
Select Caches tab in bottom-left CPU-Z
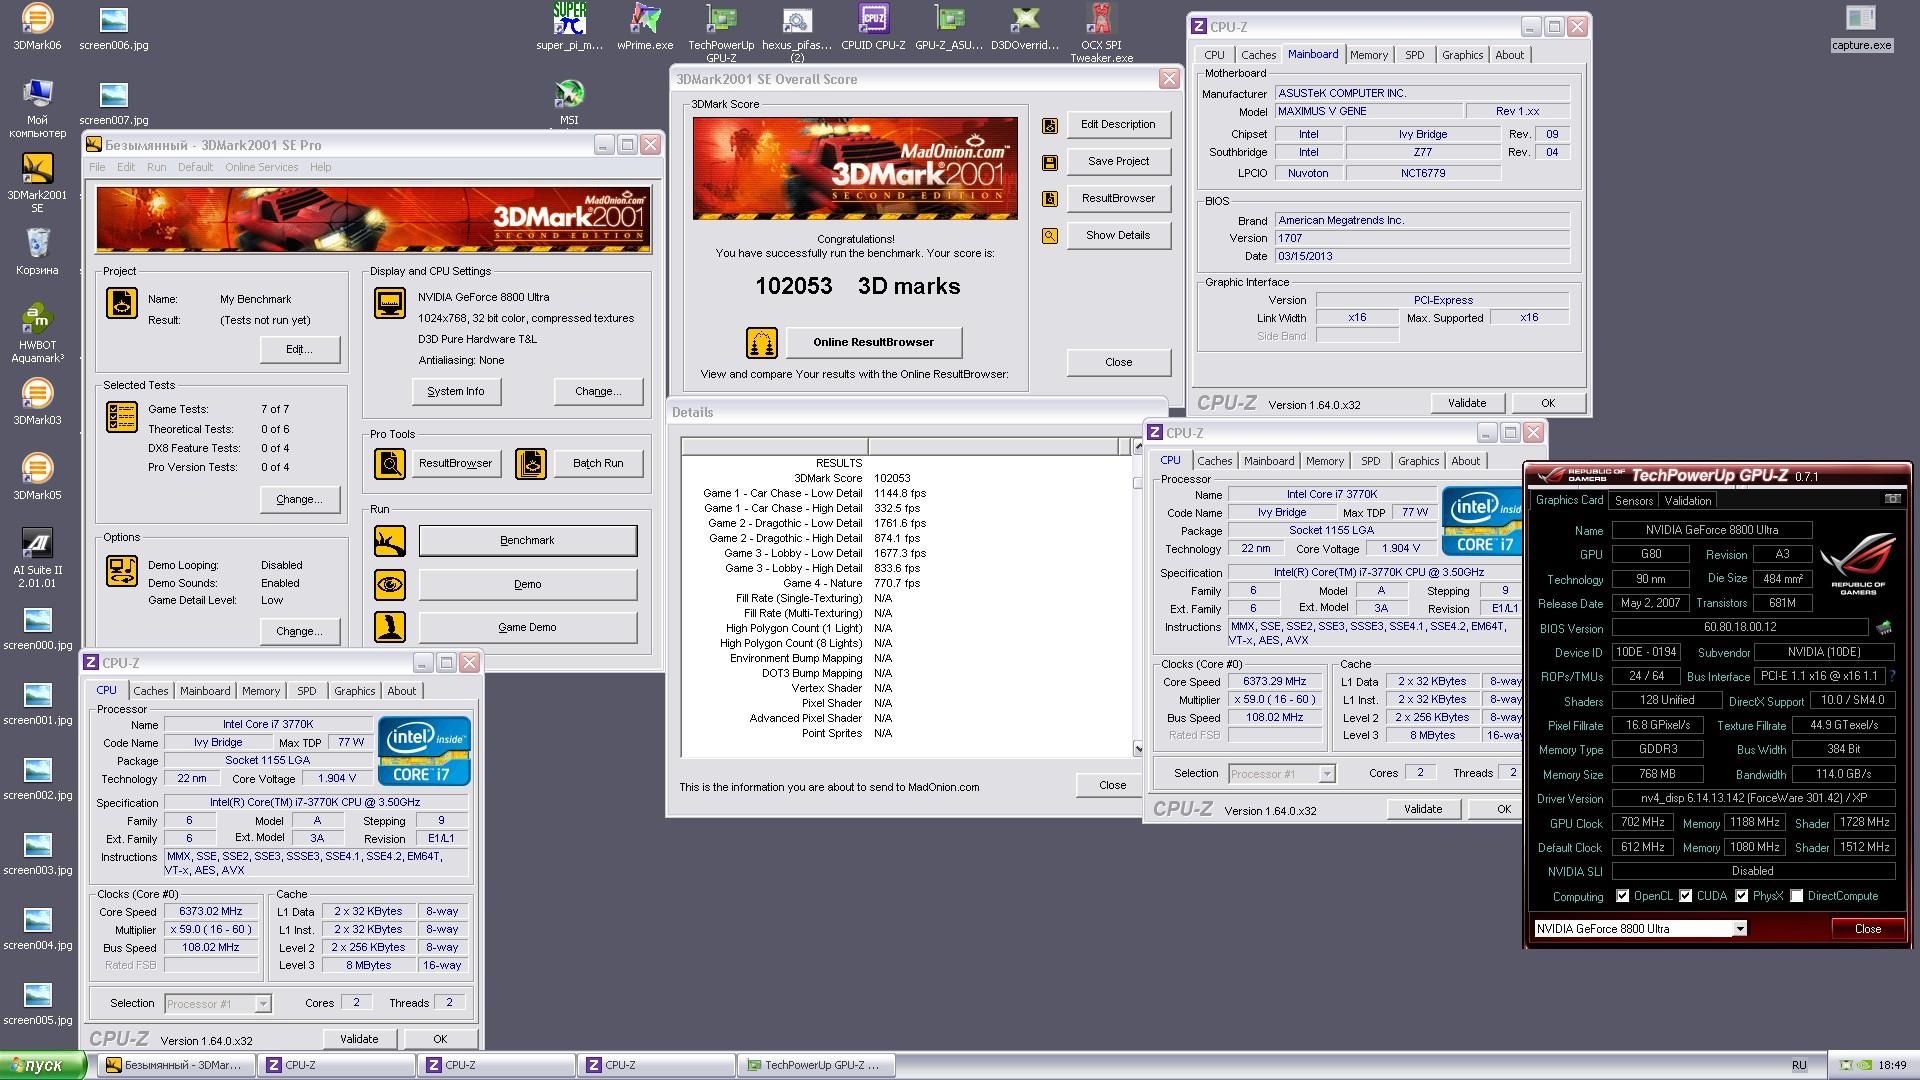151,691
